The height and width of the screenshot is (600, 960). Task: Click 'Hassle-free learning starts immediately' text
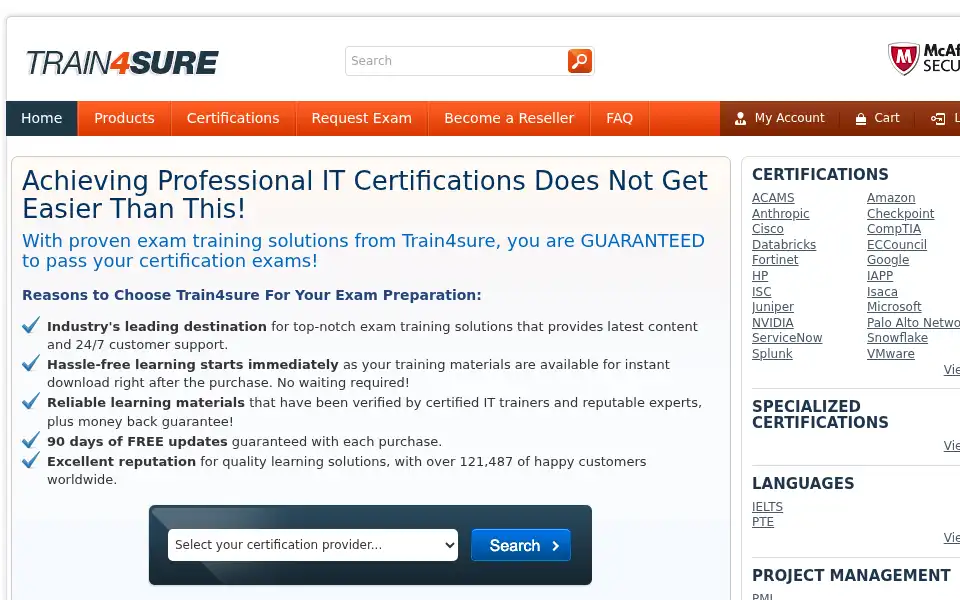click(x=193, y=364)
